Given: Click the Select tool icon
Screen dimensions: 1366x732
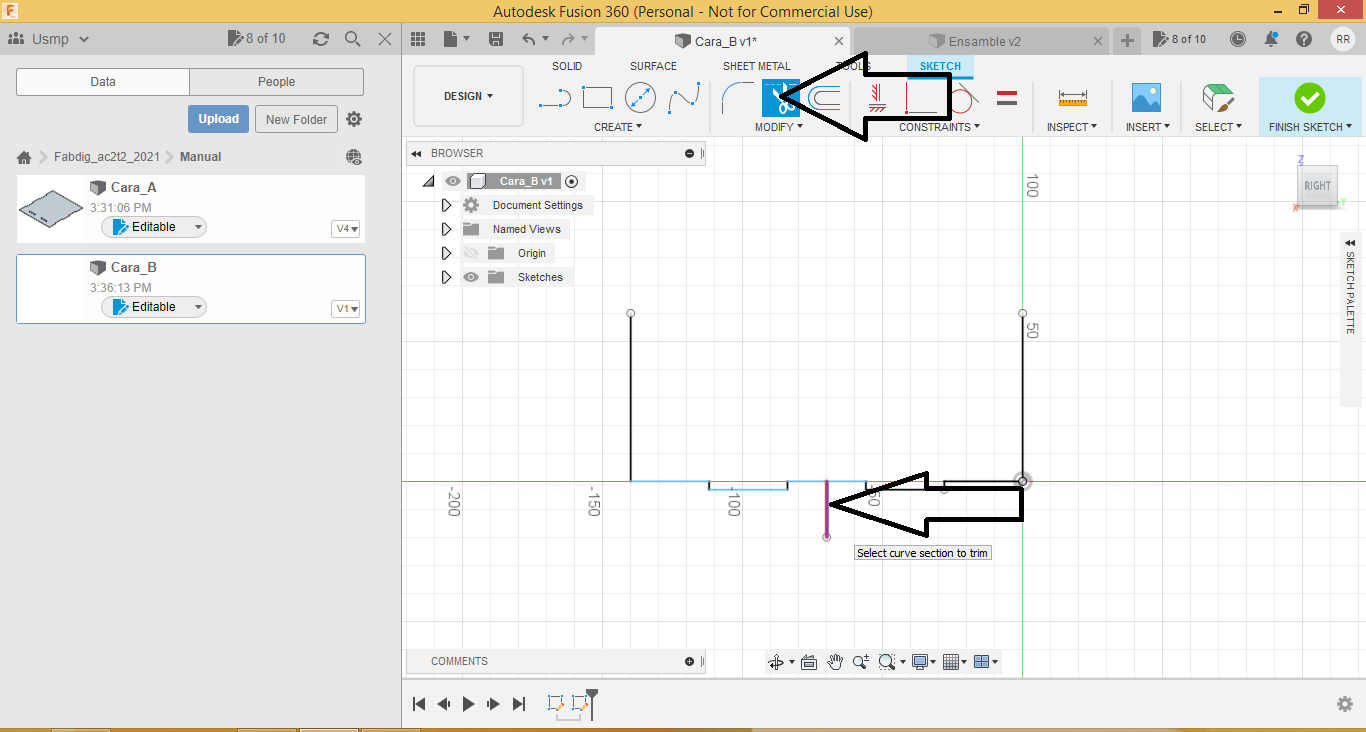Looking at the screenshot, I should pyautogui.click(x=1217, y=98).
